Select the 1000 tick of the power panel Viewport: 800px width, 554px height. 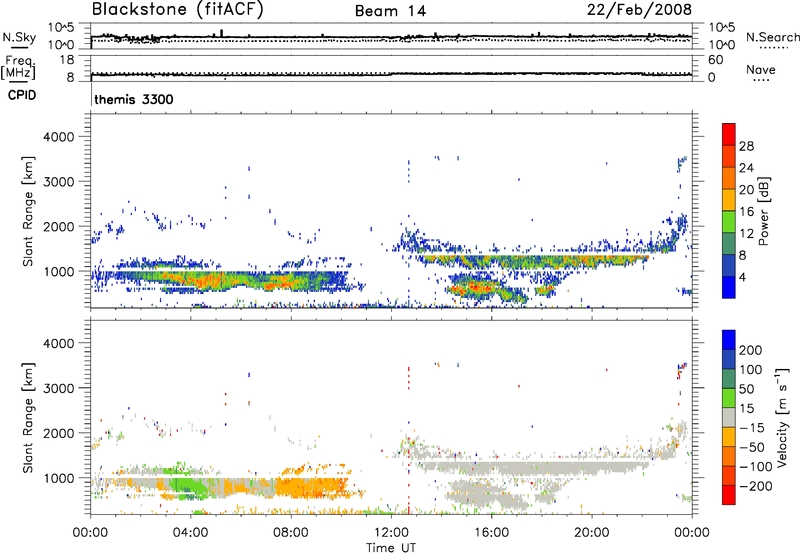(x=59, y=271)
